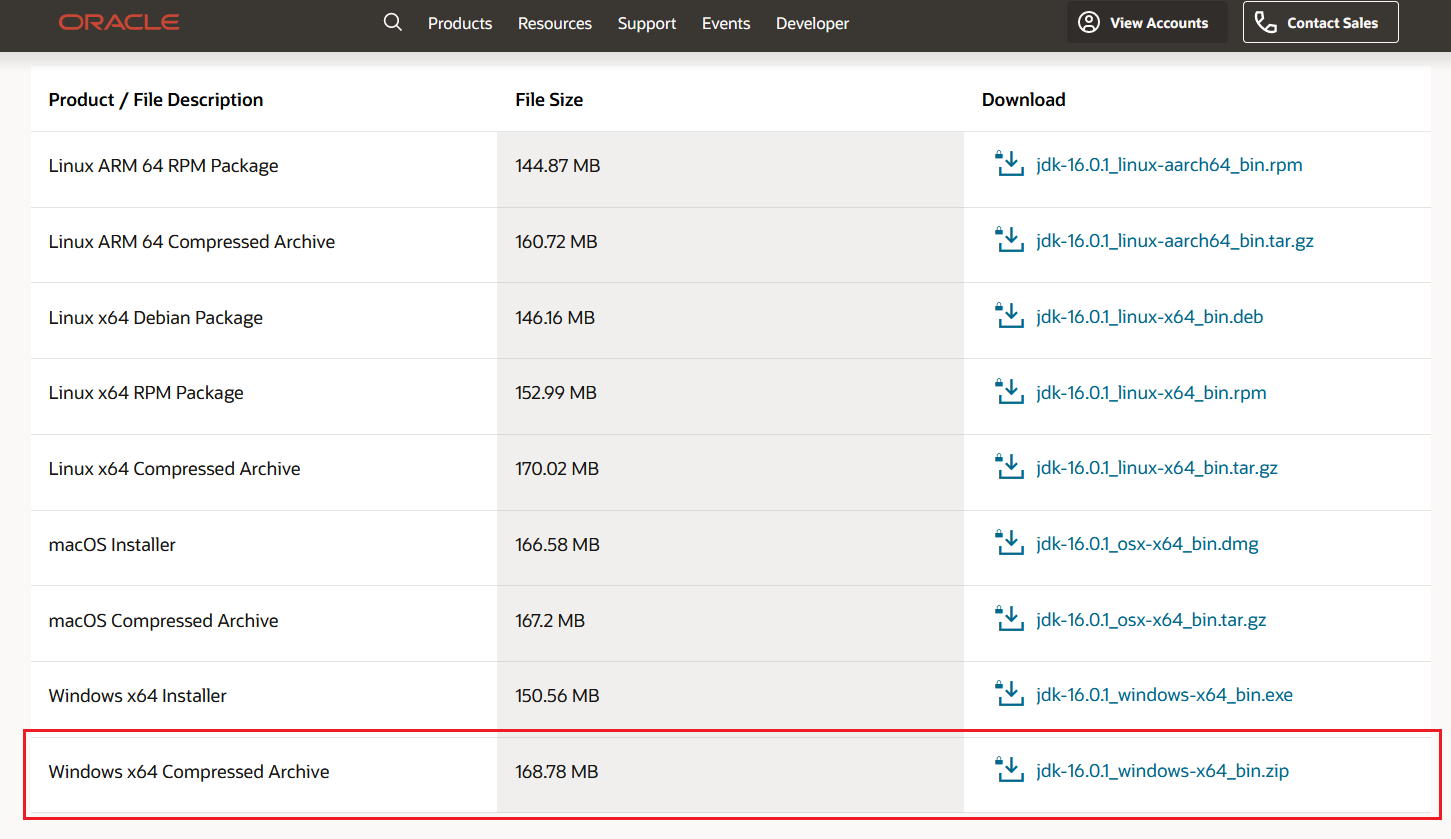The width and height of the screenshot is (1451, 839).
Task: Download jdk-16.0.1_linux-aarch64_bin.tar.gz link
Action: (1175, 241)
